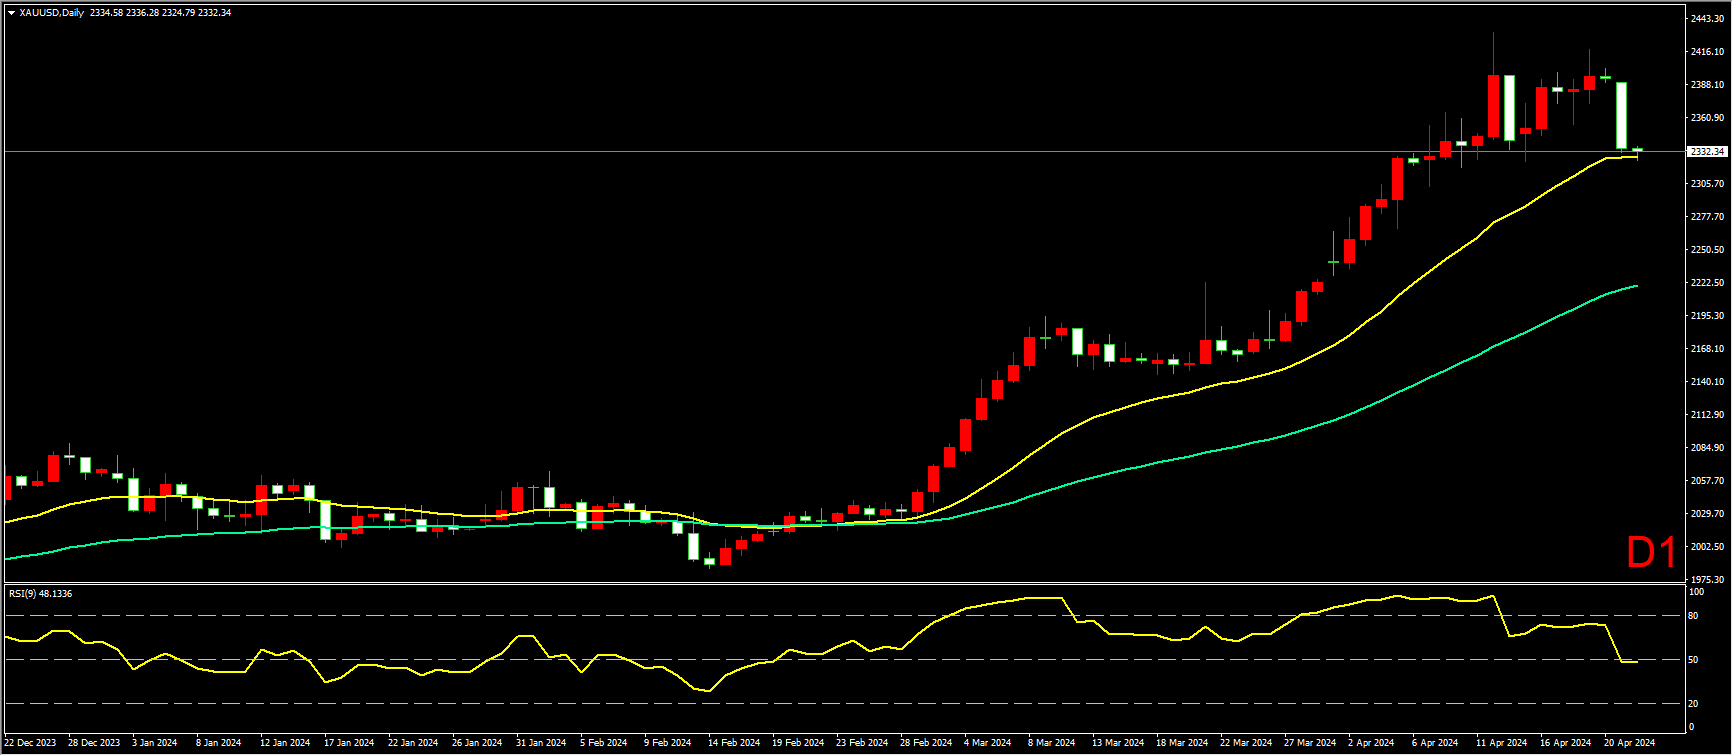Click the RSI scale value 80
Screen dimensions: 1733x756
pos(1693,616)
